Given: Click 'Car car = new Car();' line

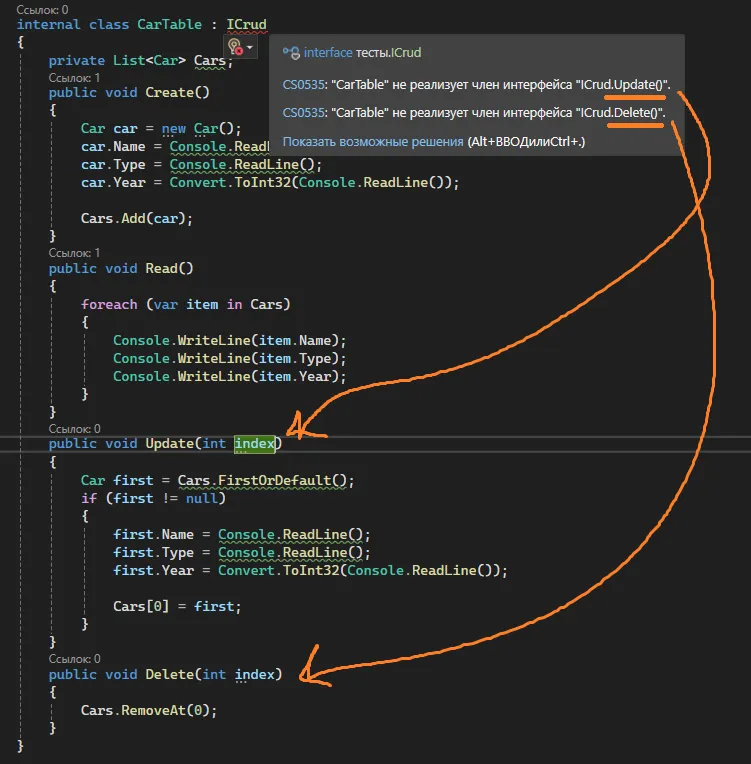Looking at the screenshot, I should pyautogui.click(x=161, y=129).
